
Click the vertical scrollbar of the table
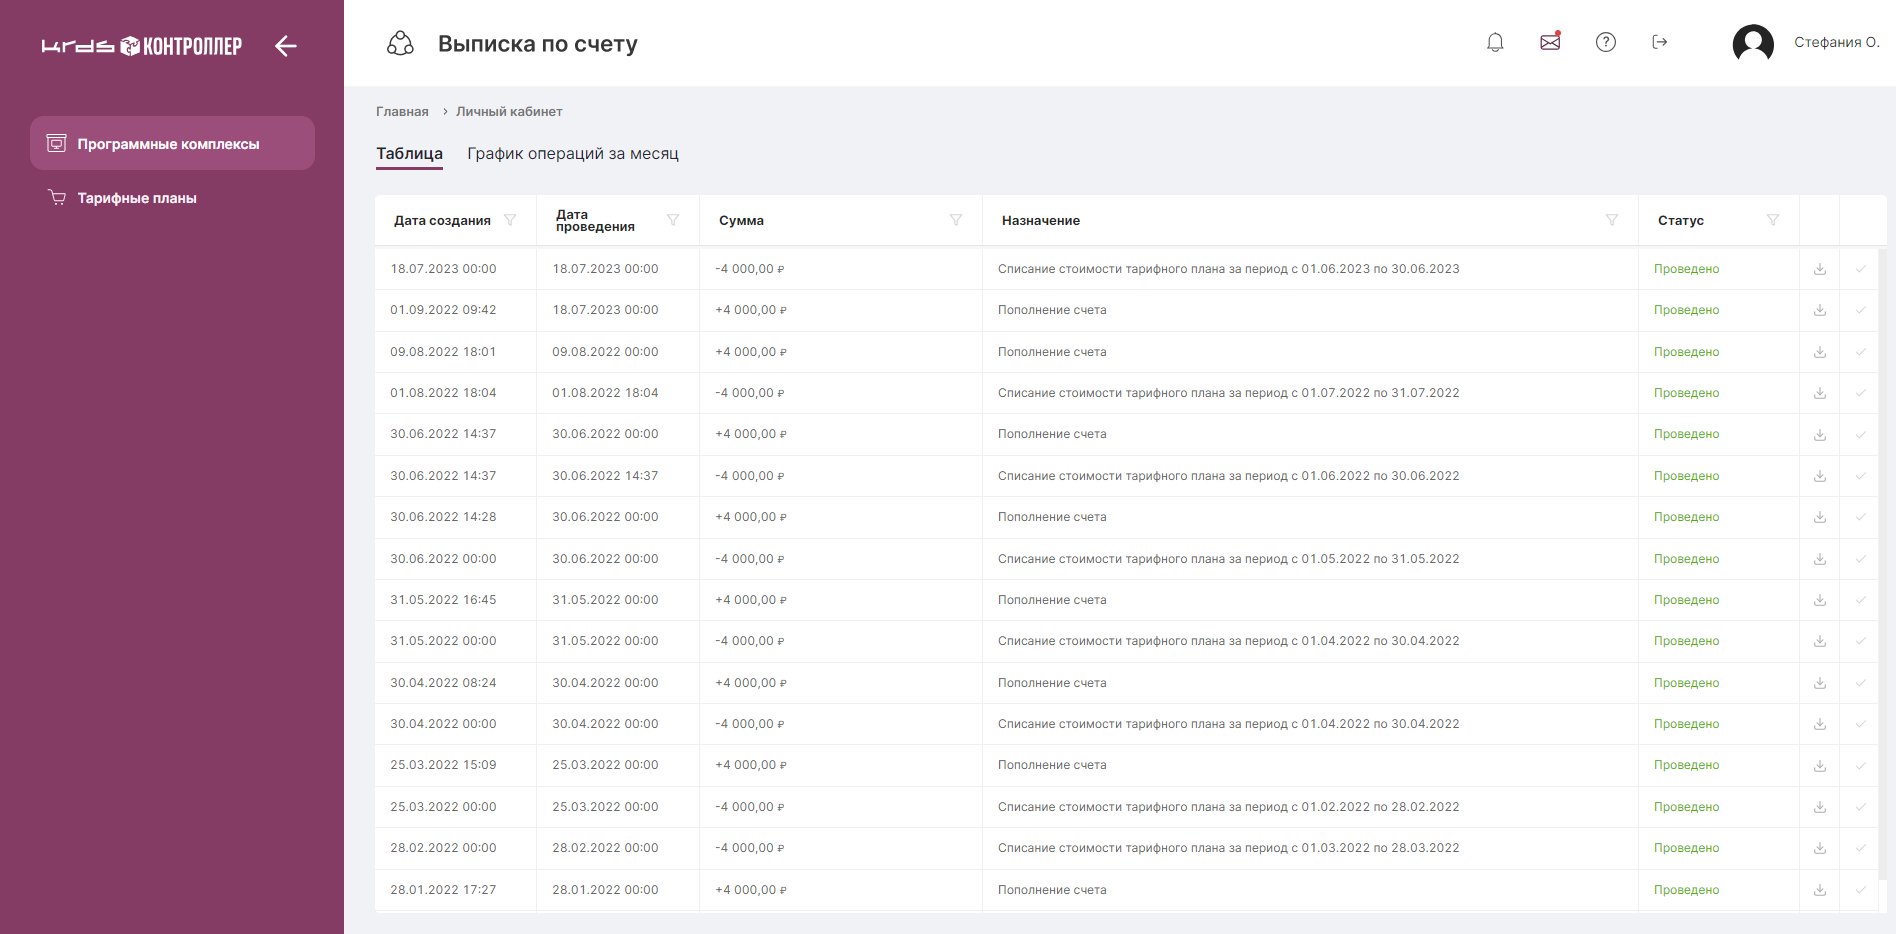click(x=1883, y=560)
